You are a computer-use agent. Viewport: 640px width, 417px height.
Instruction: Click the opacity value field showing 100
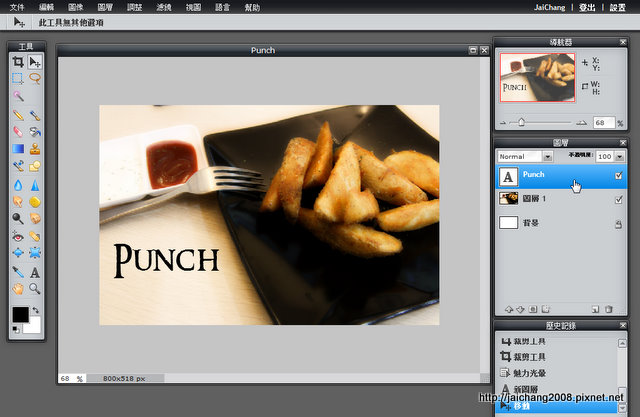(605, 156)
